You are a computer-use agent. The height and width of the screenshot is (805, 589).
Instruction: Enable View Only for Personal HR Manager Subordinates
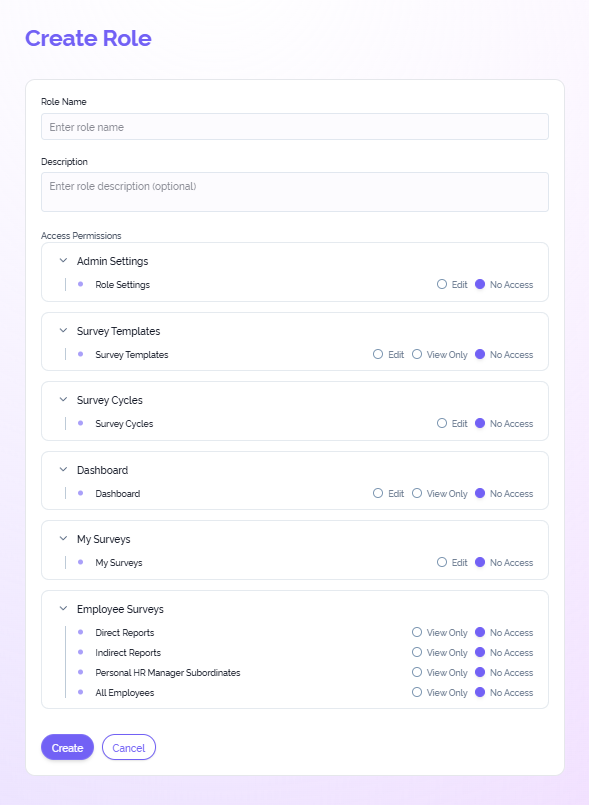click(x=418, y=673)
